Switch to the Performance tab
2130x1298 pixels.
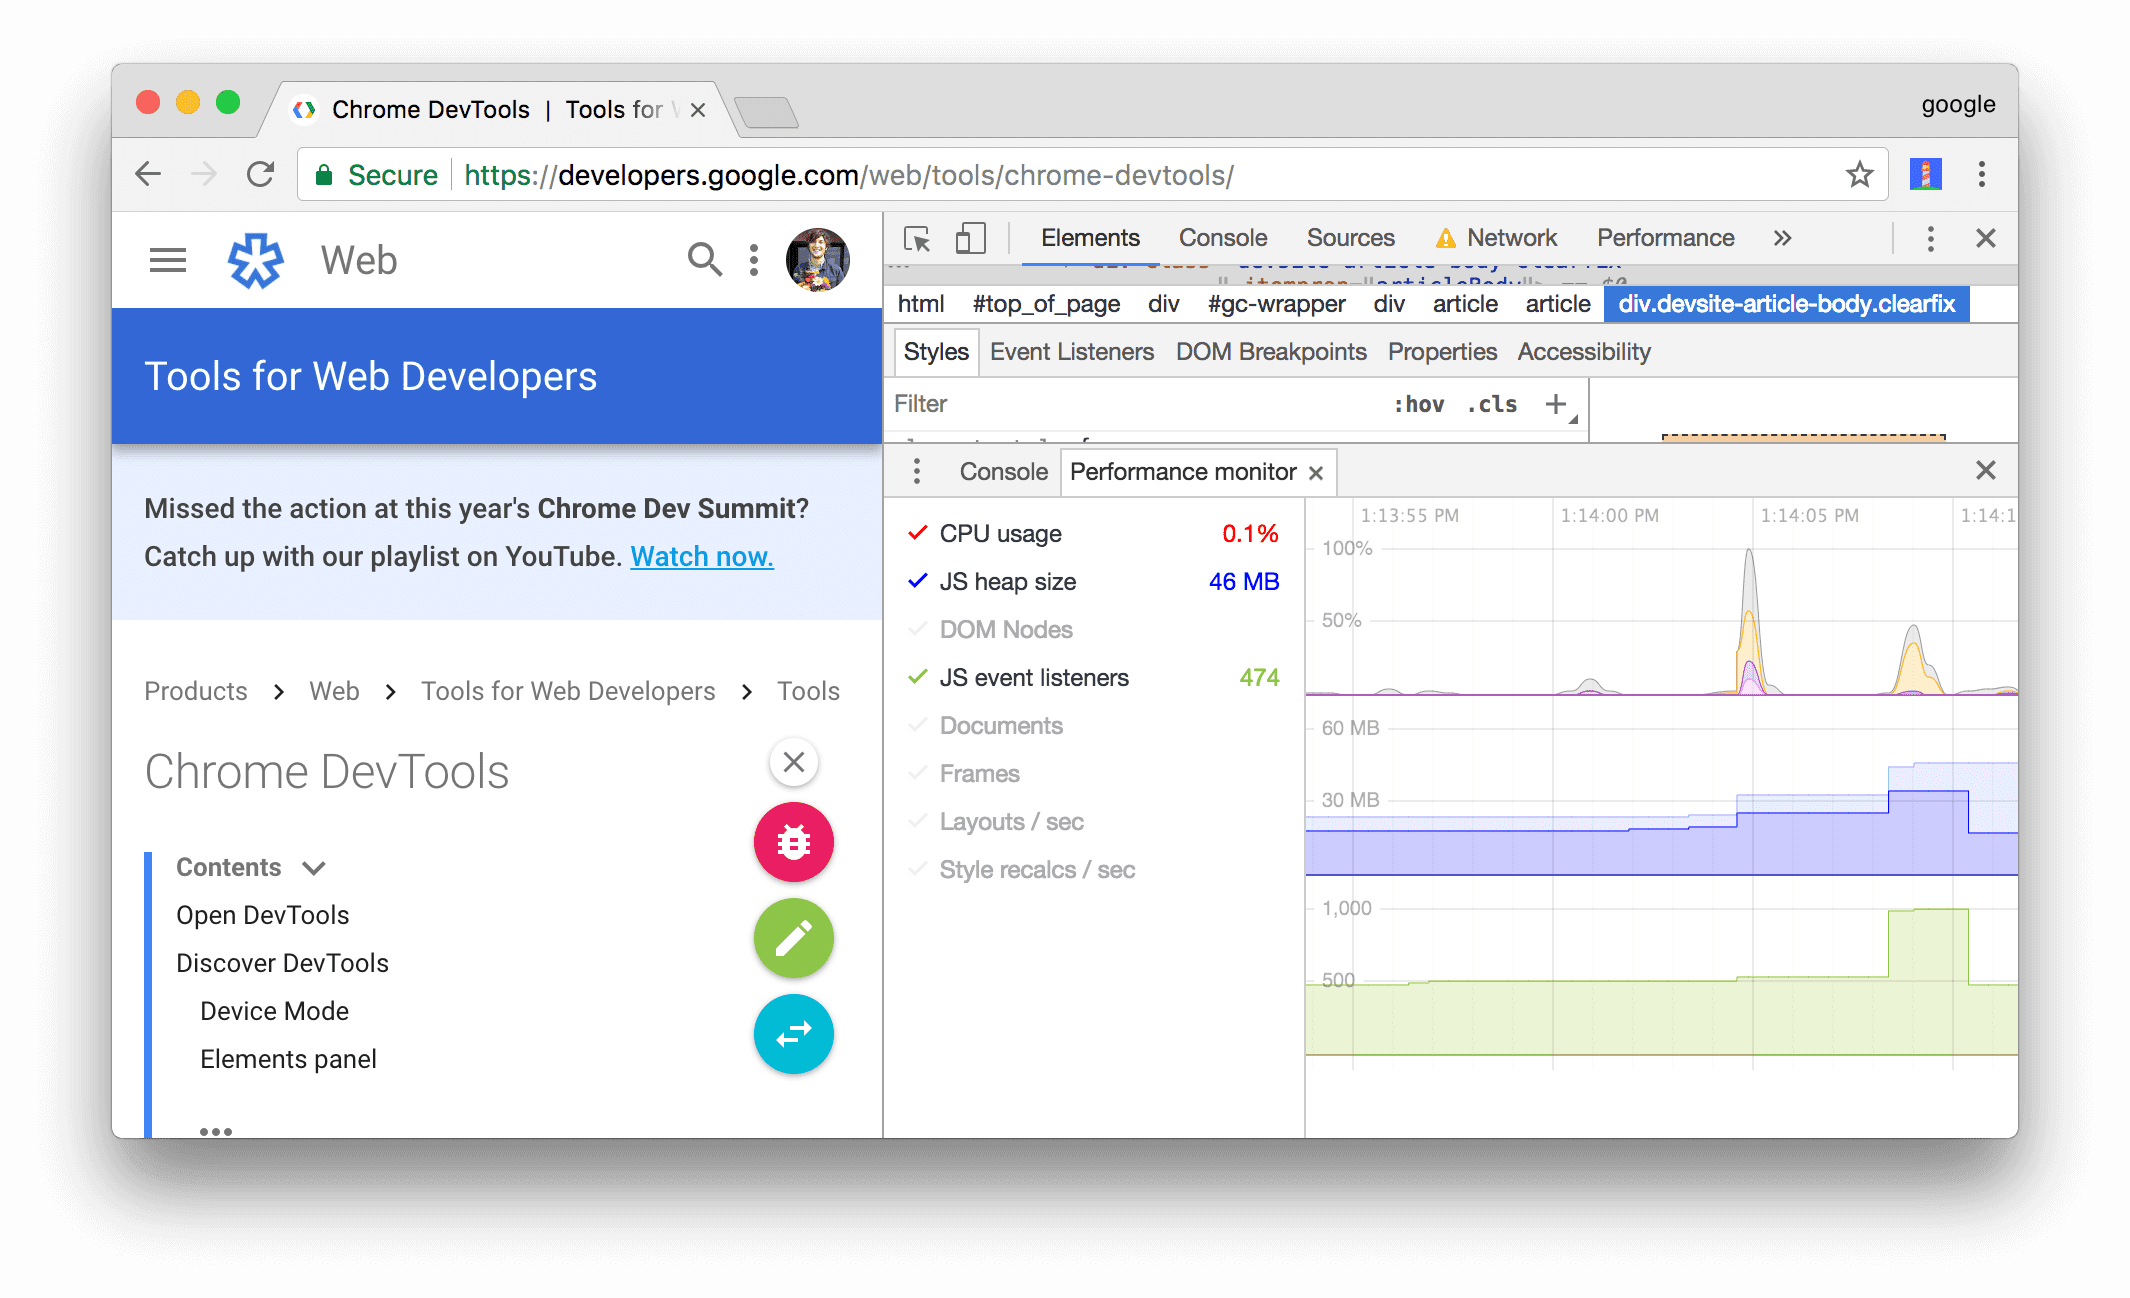tap(1663, 239)
